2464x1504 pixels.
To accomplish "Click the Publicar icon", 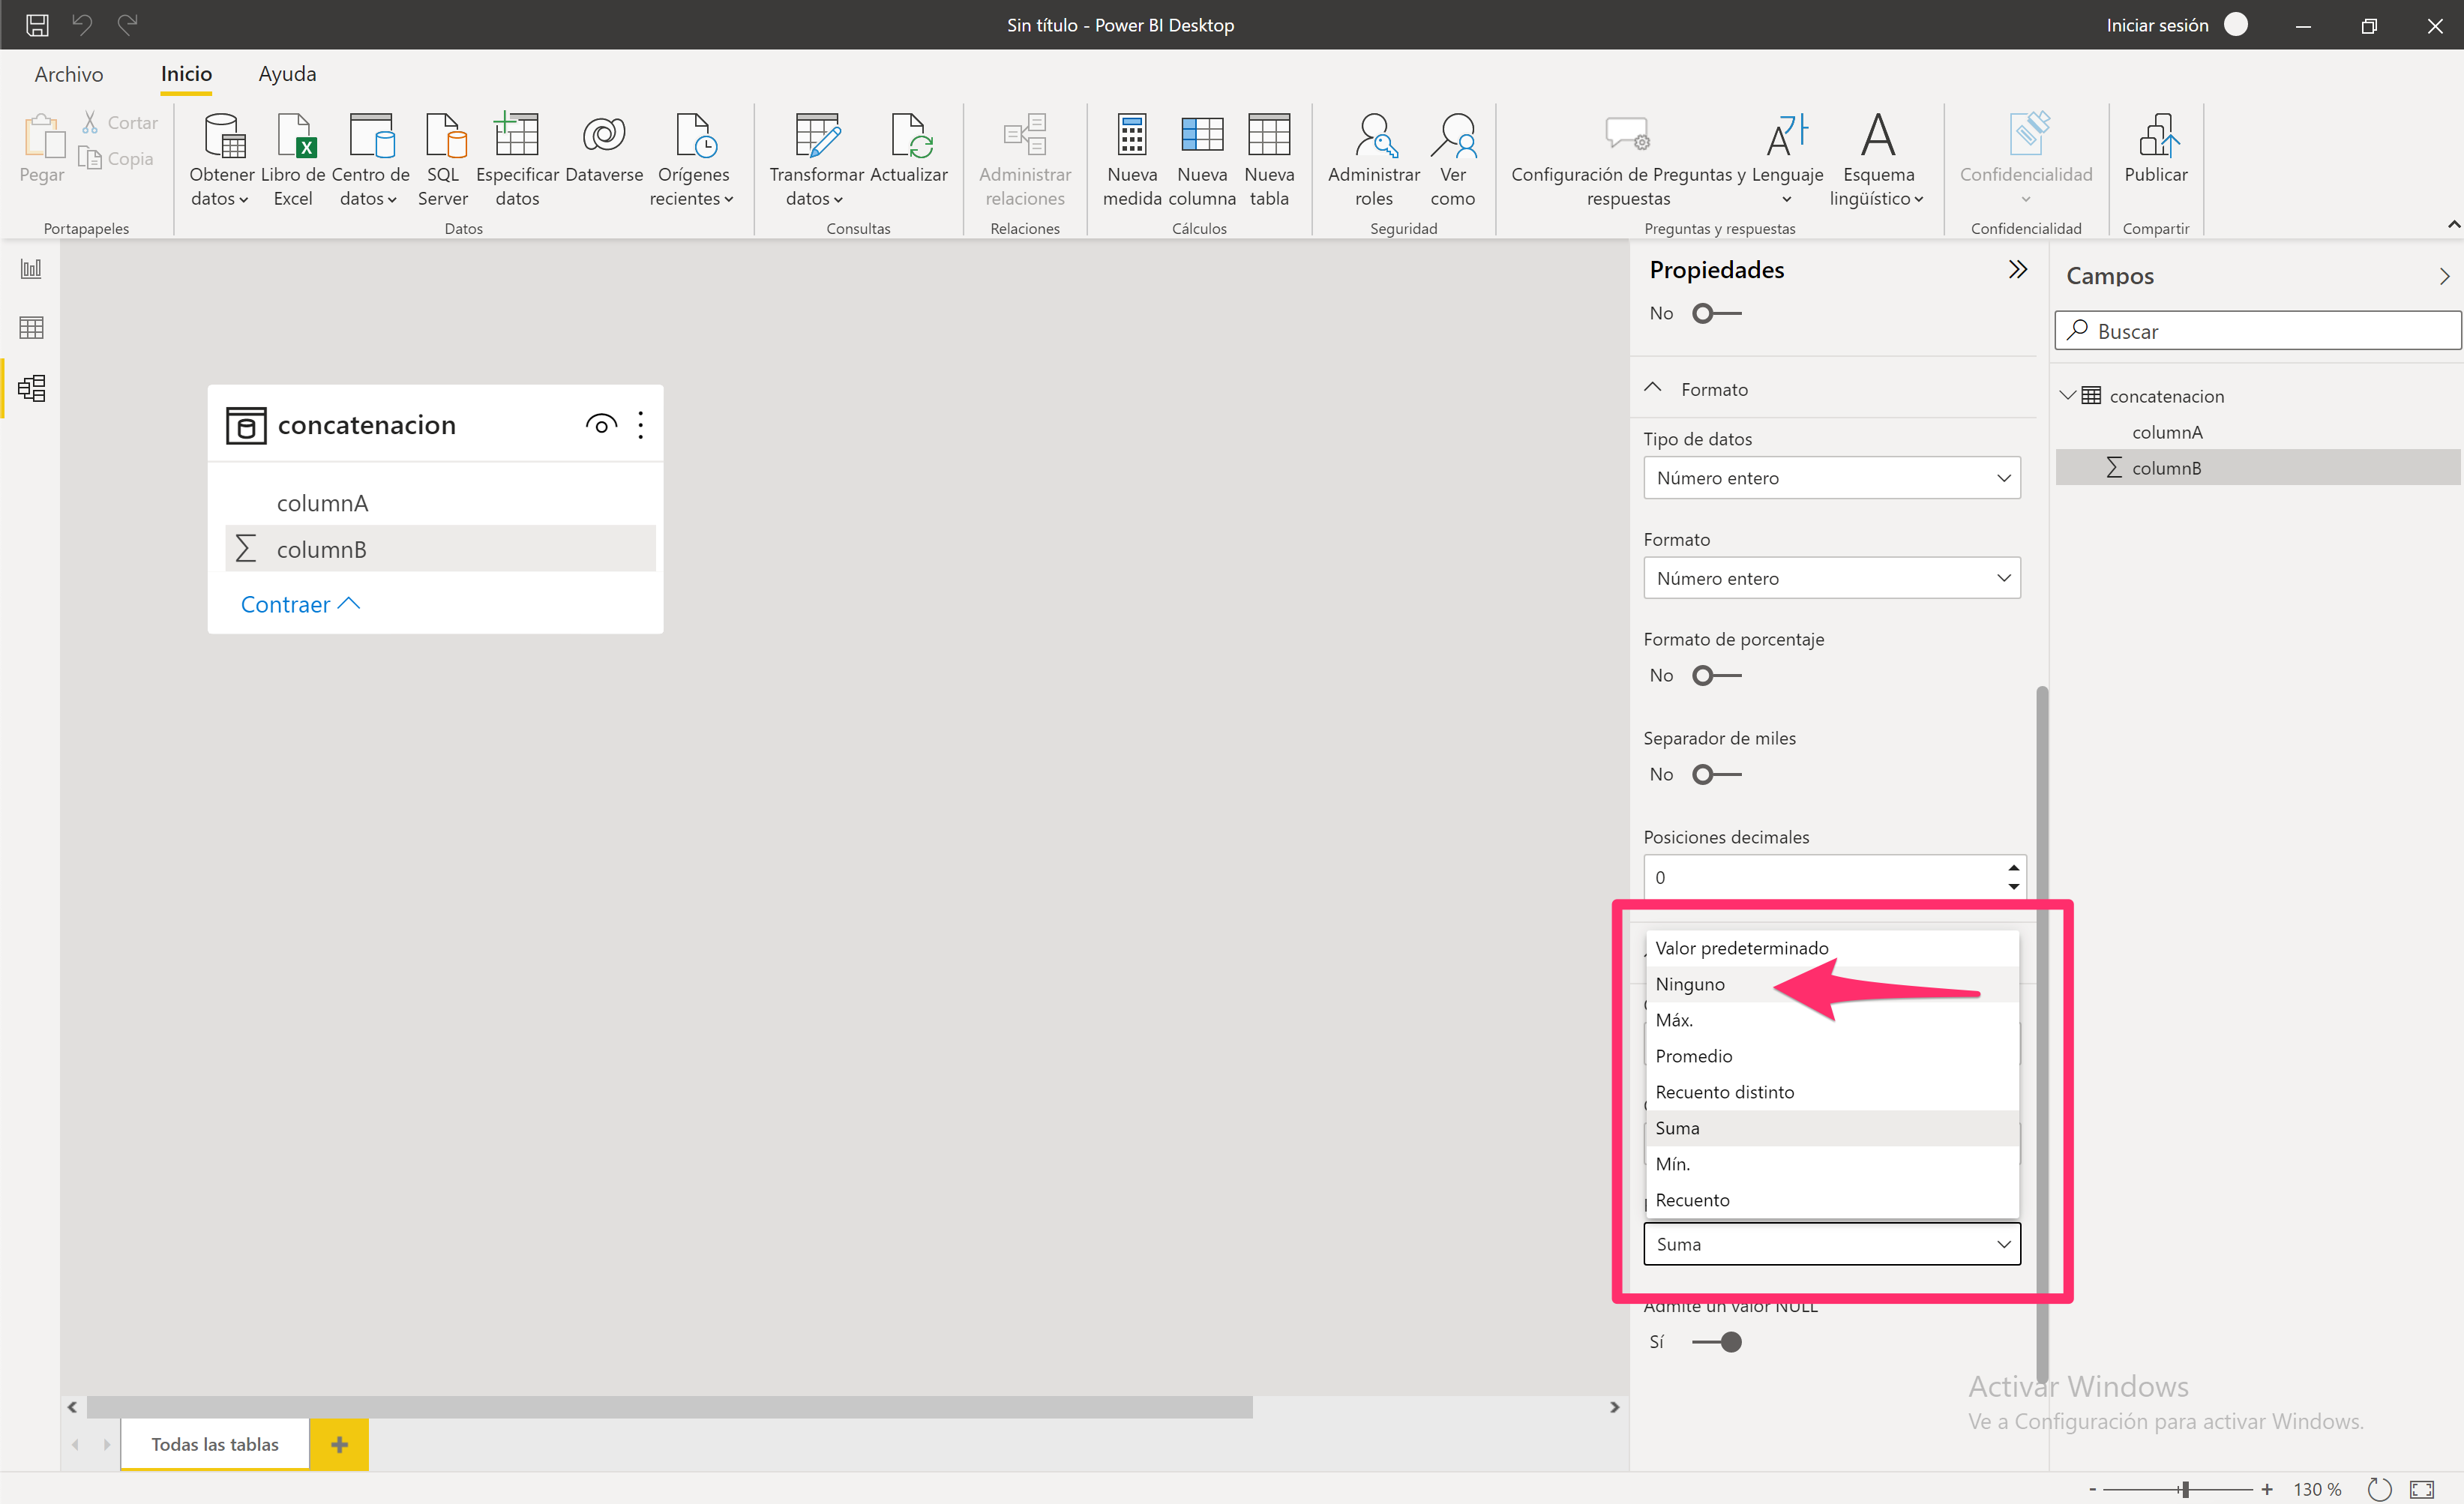I will pyautogui.click(x=2156, y=148).
